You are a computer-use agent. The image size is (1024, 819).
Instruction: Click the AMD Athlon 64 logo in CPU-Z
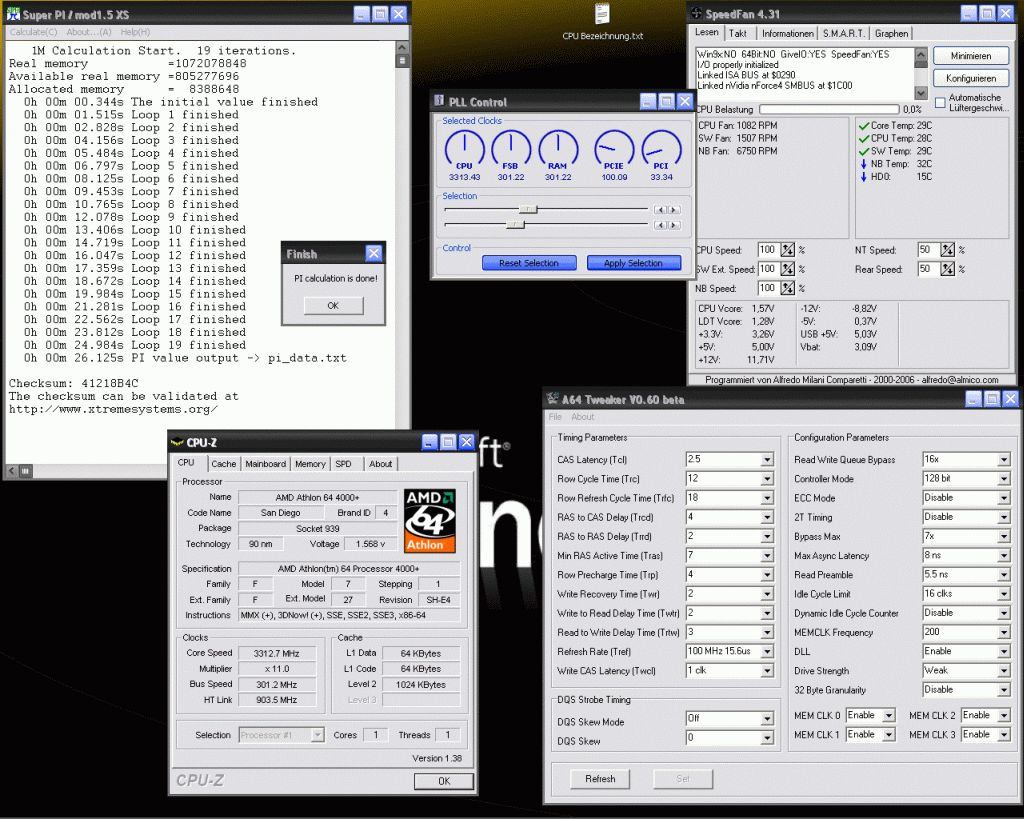click(x=430, y=521)
